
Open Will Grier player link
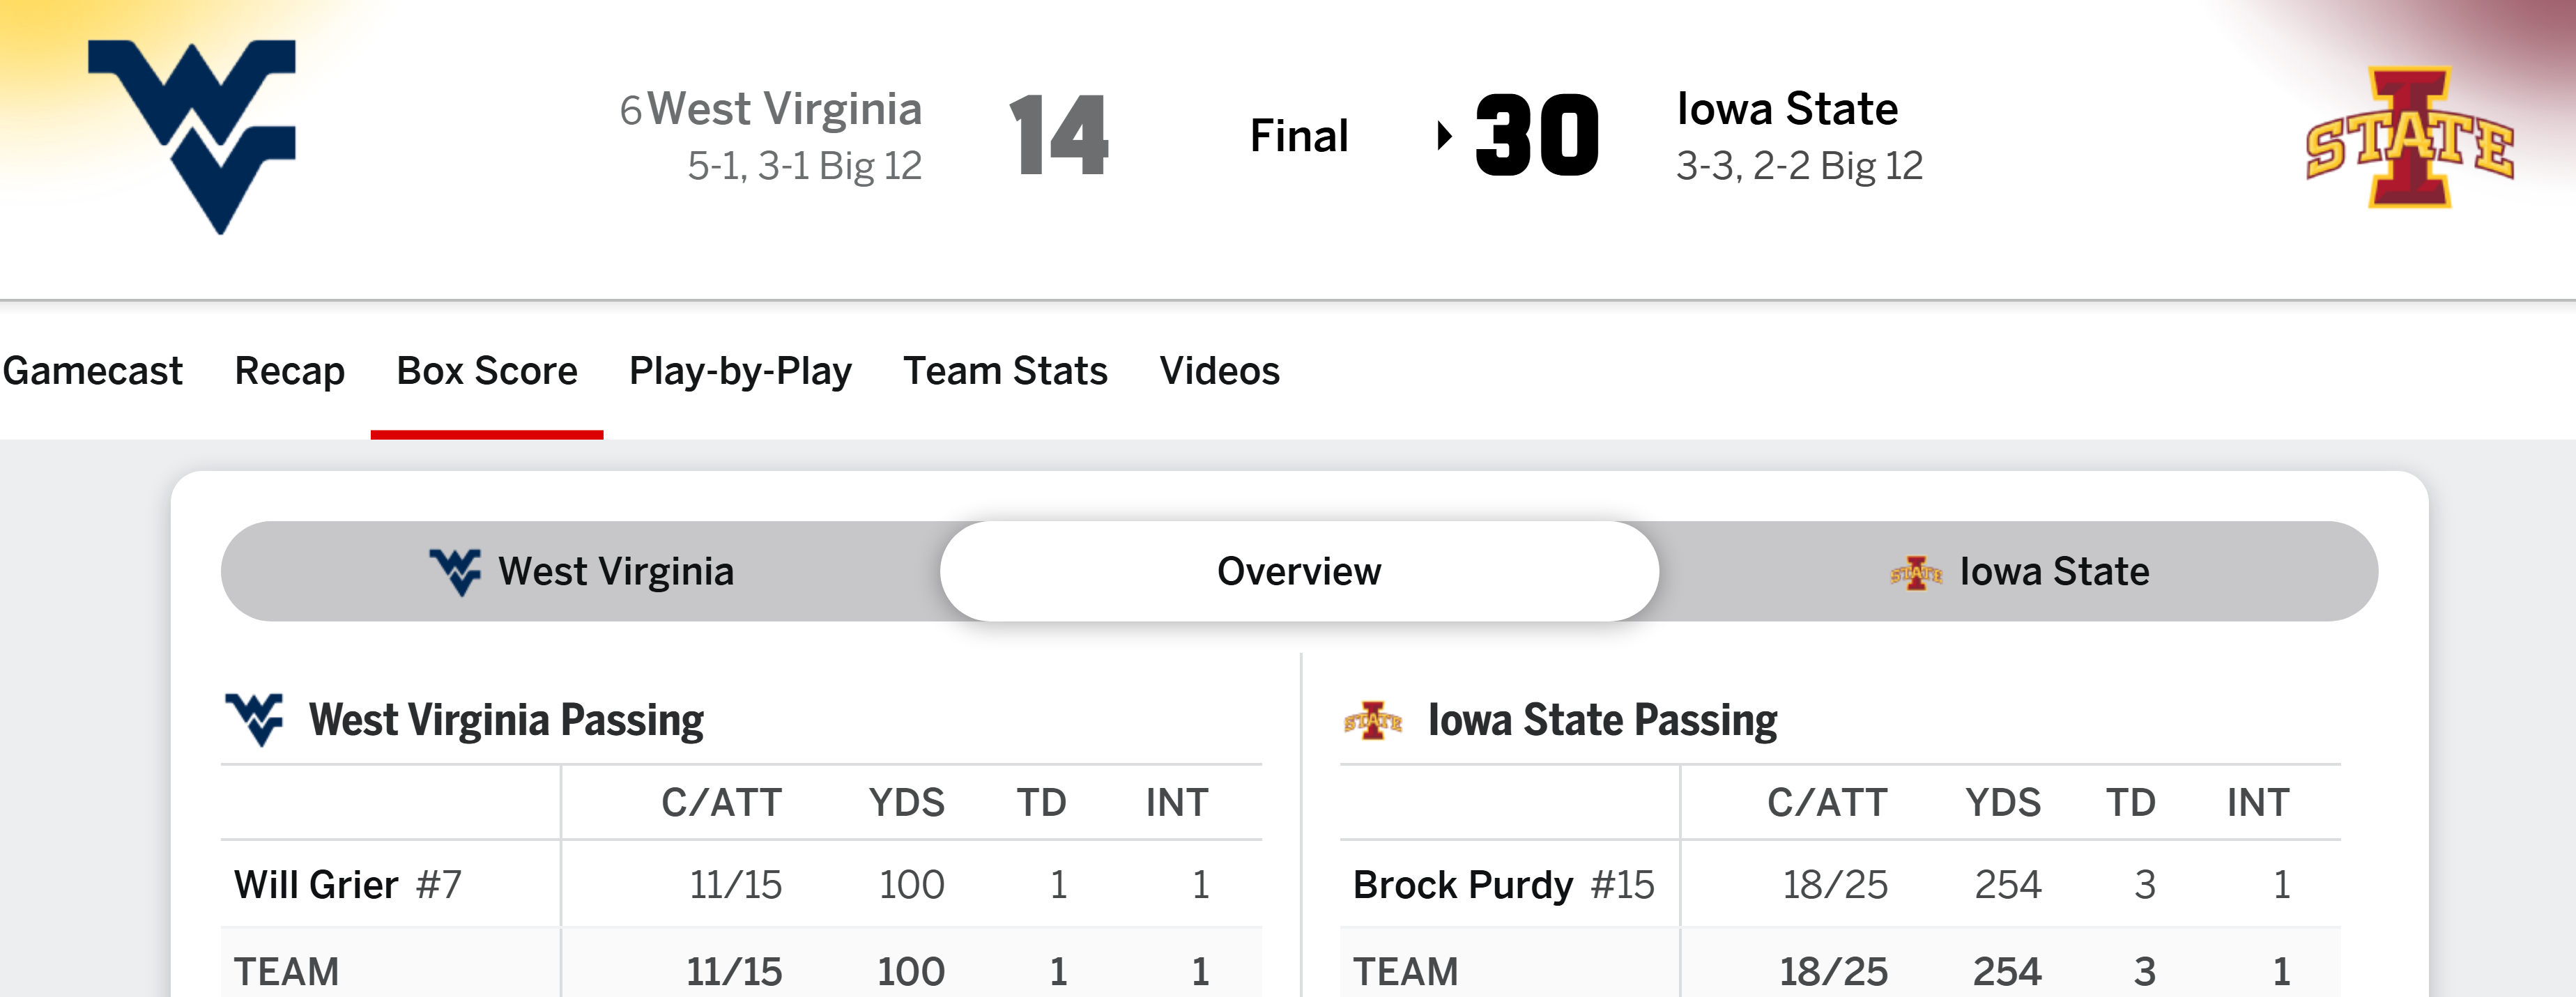click(x=316, y=885)
